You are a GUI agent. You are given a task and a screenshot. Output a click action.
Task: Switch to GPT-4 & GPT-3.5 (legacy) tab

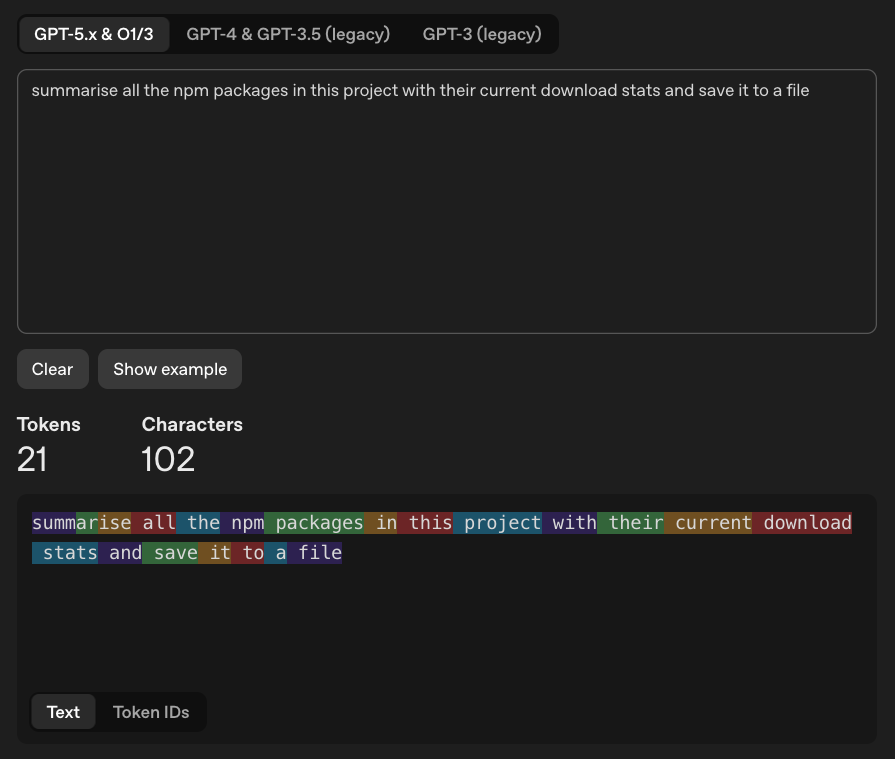(x=288, y=34)
